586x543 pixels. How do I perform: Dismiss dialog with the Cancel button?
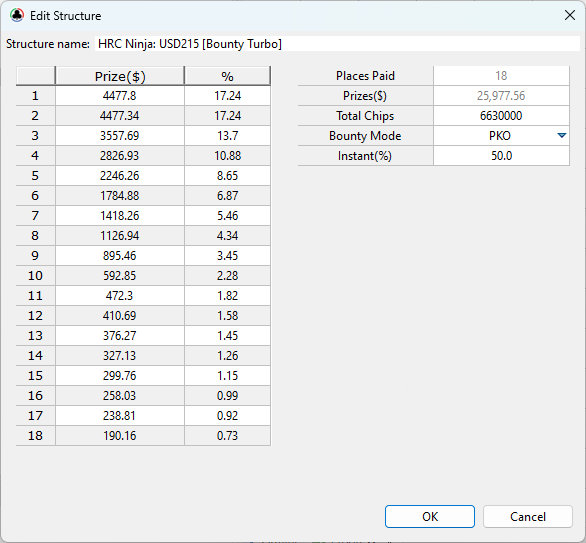(x=528, y=516)
